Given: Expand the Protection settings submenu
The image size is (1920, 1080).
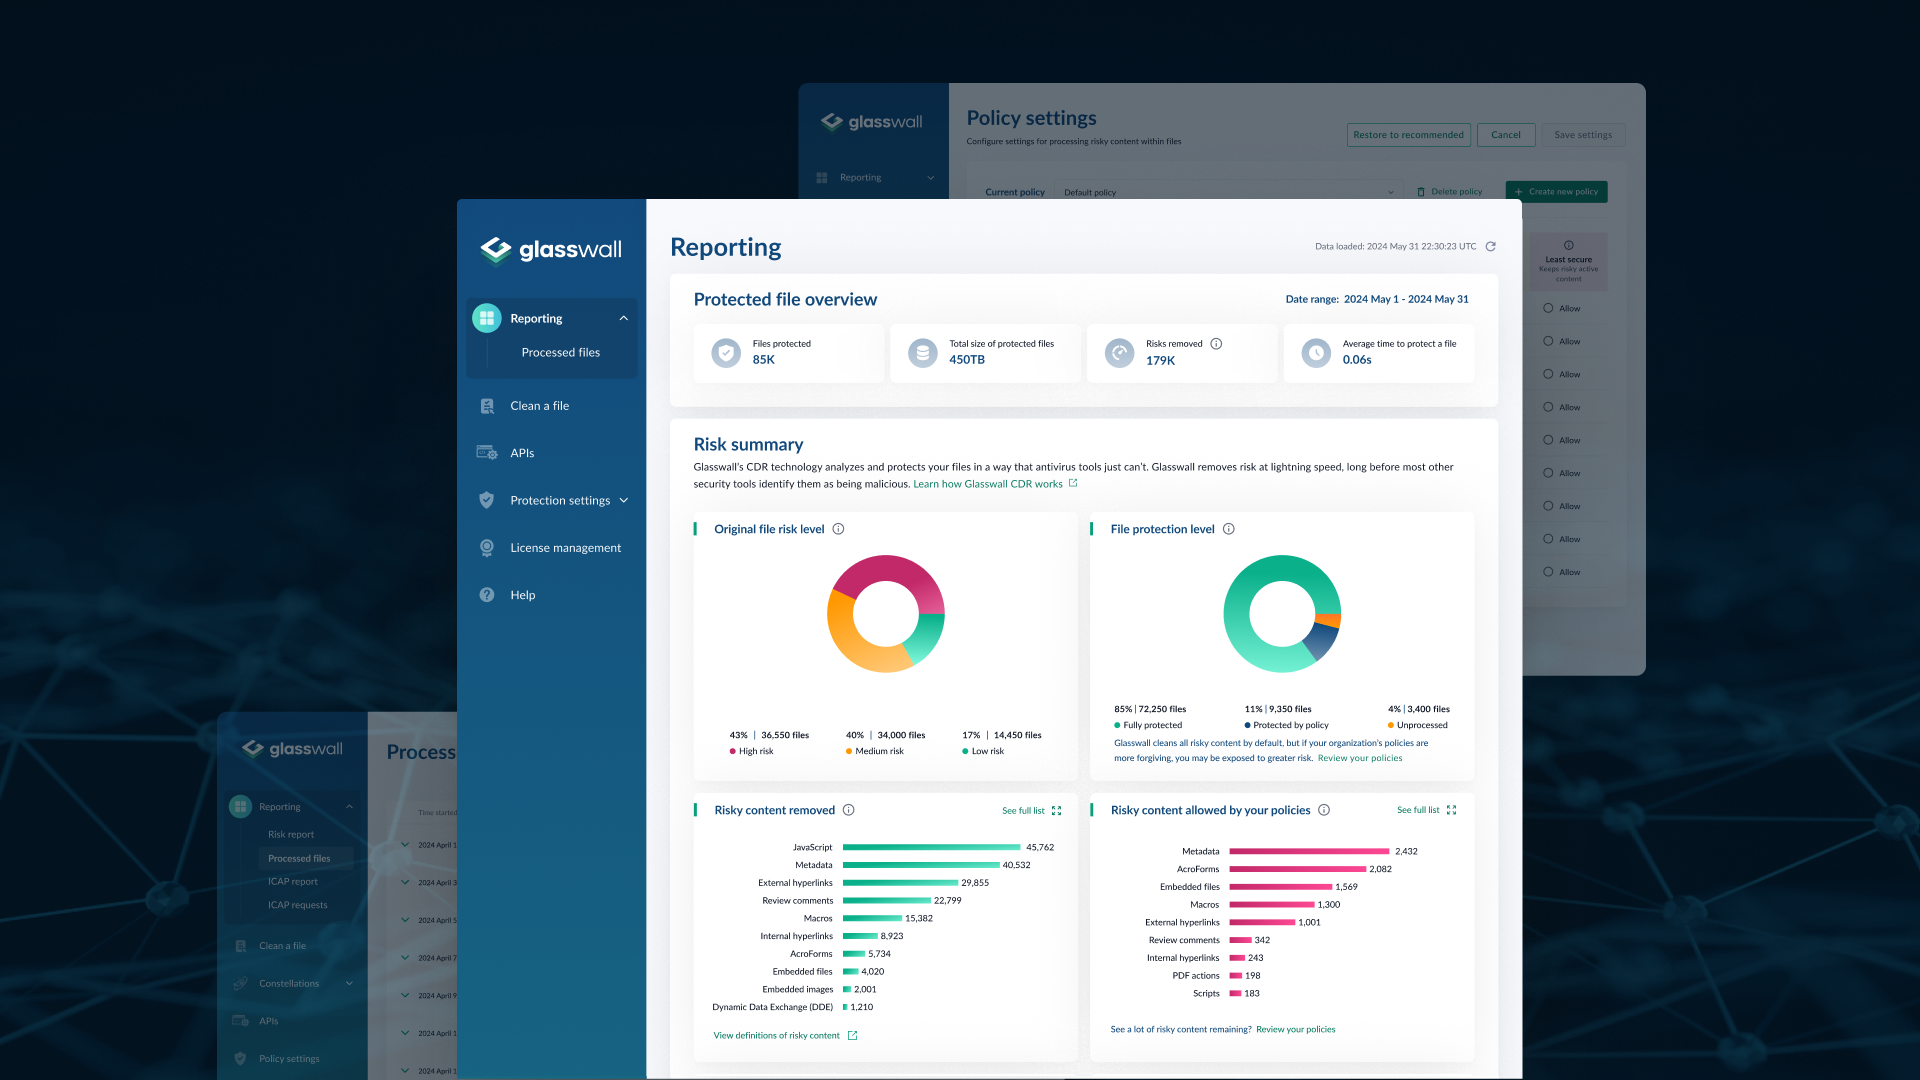Looking at the screenshot, I should [623, 500].
